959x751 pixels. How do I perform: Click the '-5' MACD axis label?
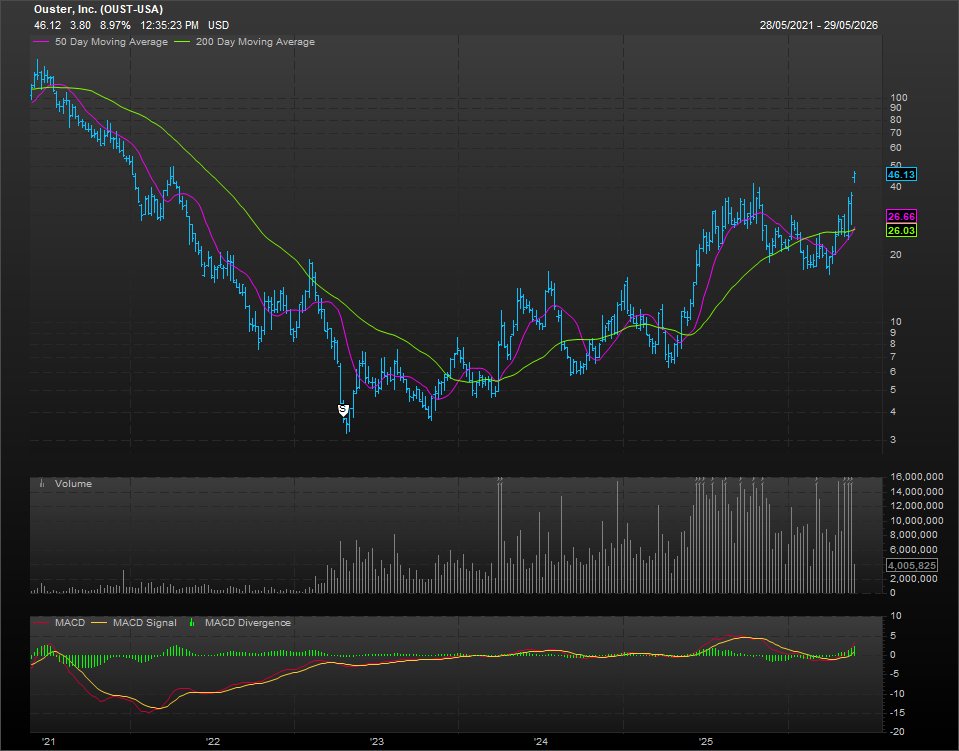pyautogui.click(x=895, y=674)
